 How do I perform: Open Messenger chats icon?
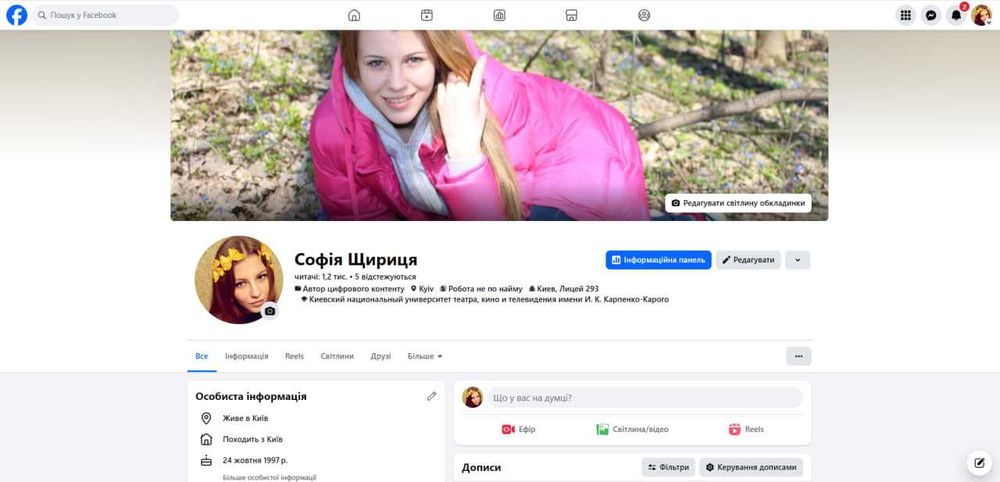pyautogui.click(x=931, y=15)
